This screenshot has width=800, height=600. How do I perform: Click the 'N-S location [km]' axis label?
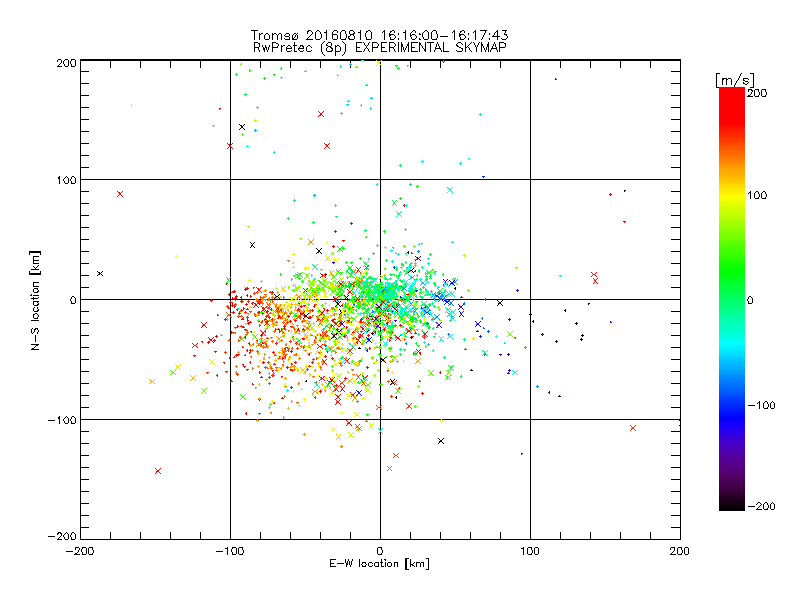(x=35, y=300)
